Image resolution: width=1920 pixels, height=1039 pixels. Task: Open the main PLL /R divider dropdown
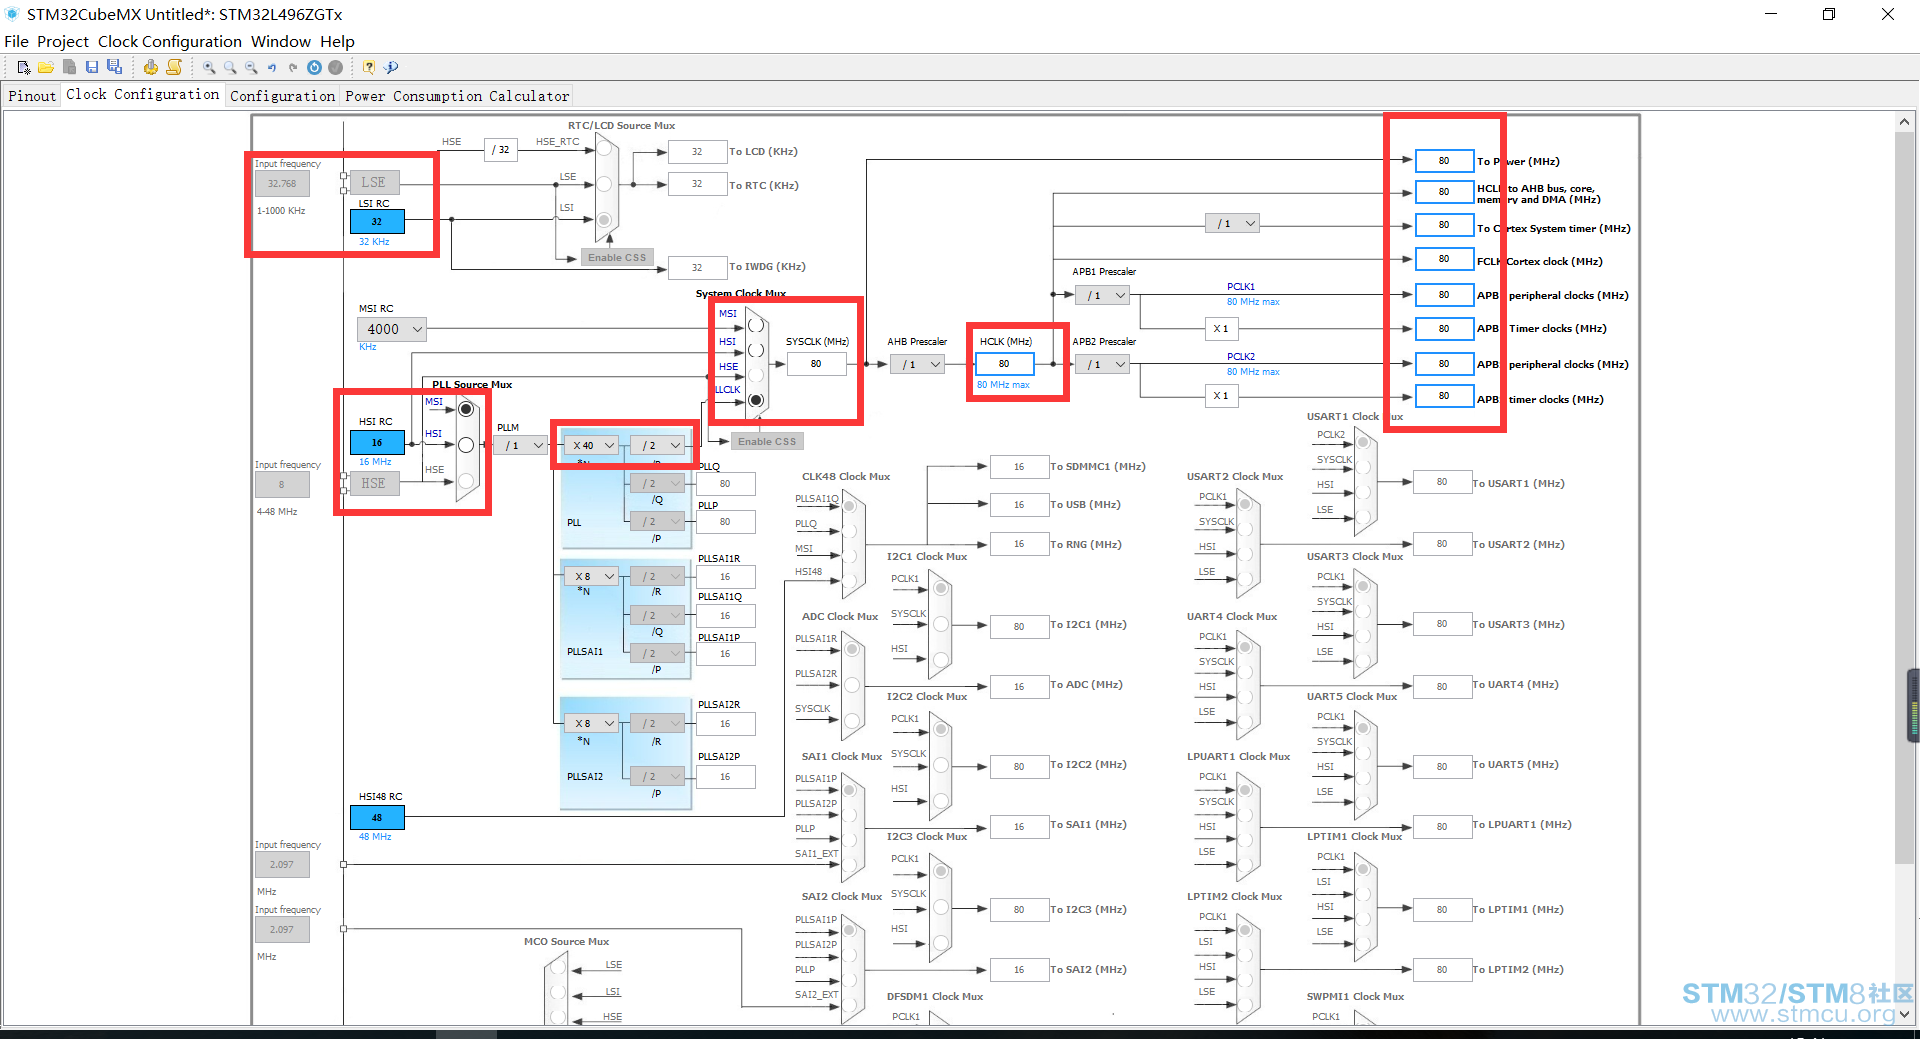pyautogui.click(x=657, y=445)
